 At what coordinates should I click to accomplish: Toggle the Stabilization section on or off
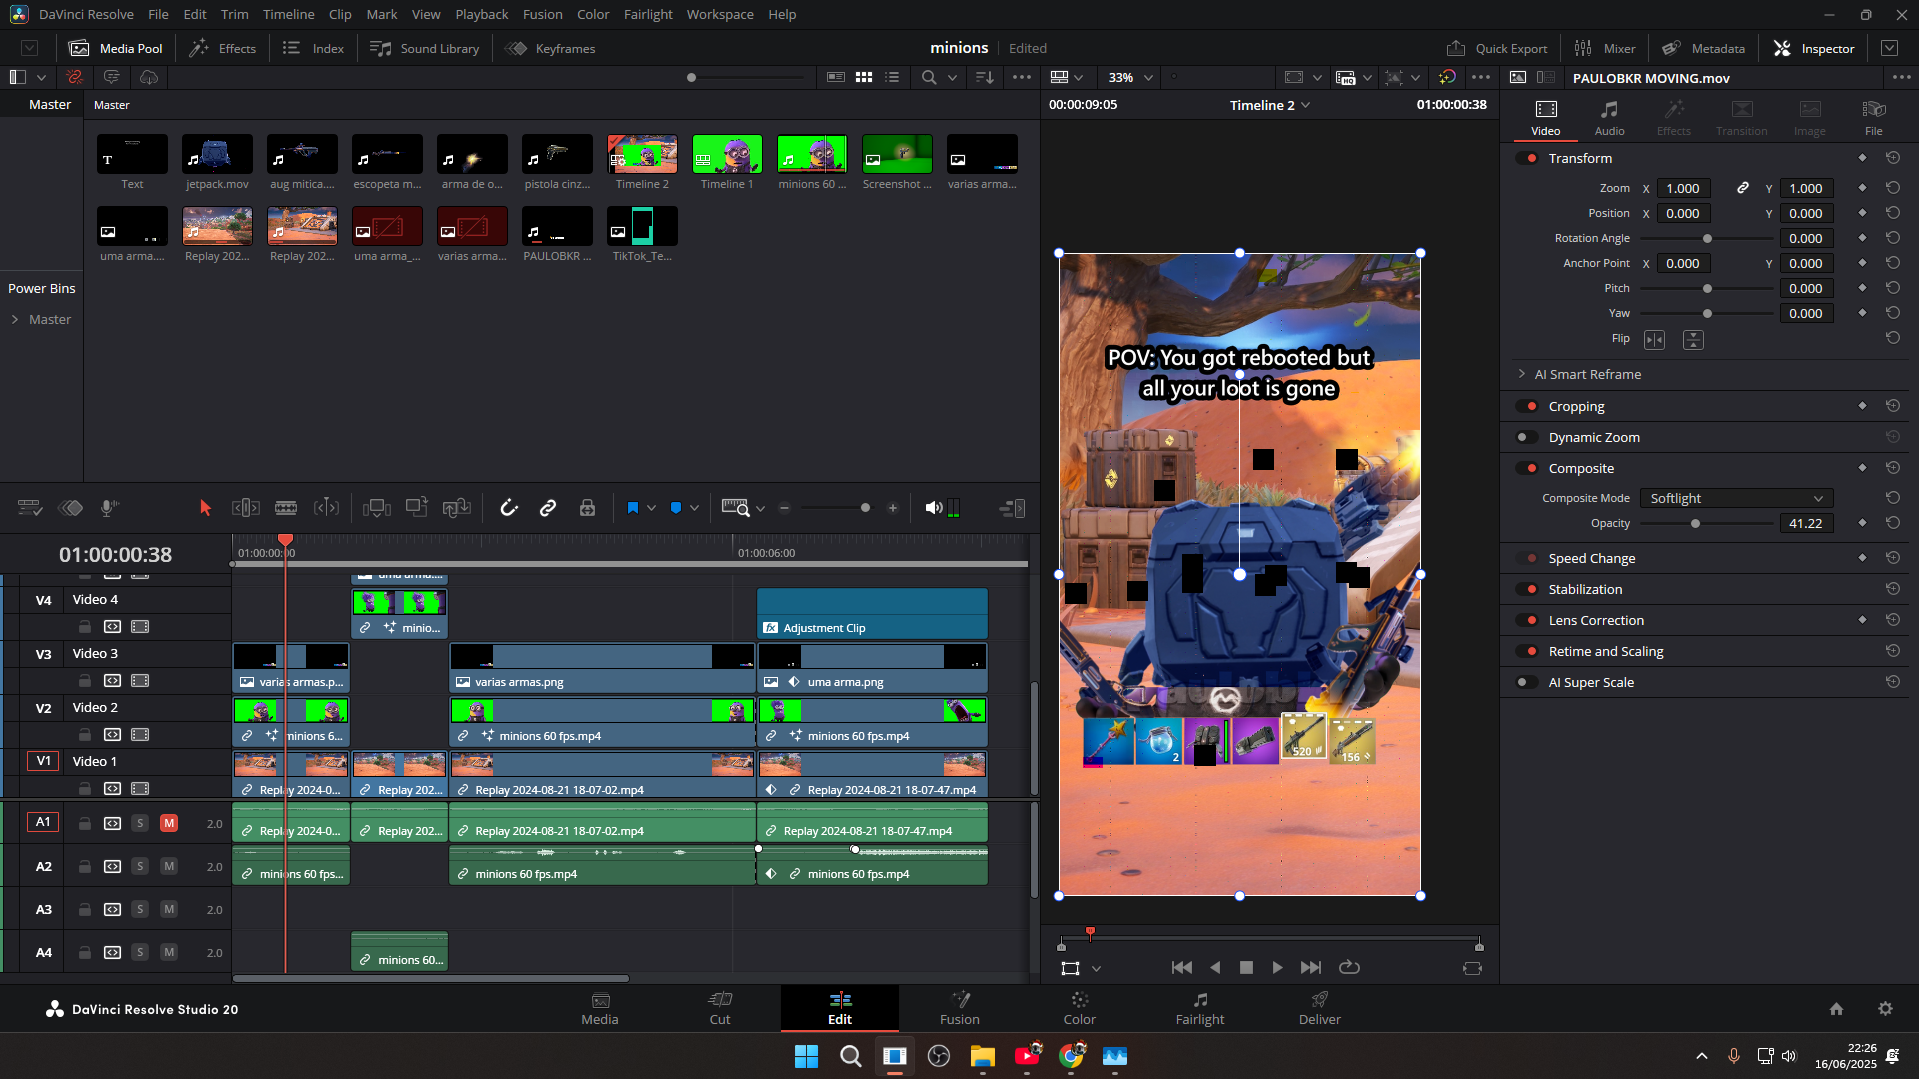pos(1526,589)
